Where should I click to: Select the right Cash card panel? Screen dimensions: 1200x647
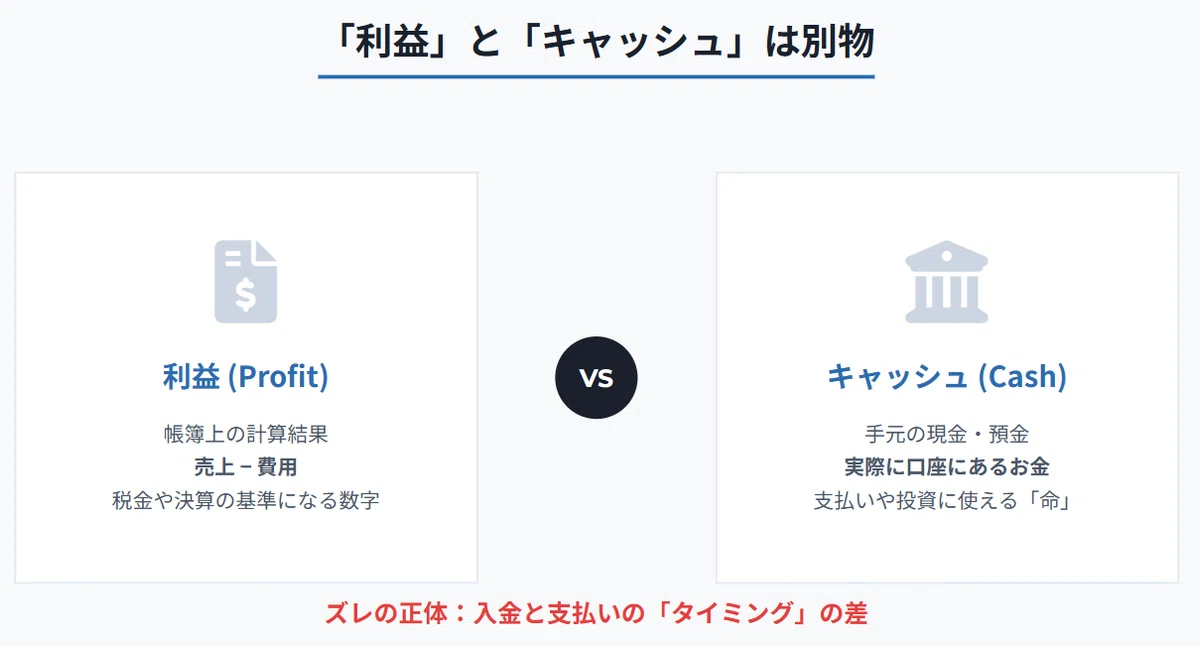(947, 377)
